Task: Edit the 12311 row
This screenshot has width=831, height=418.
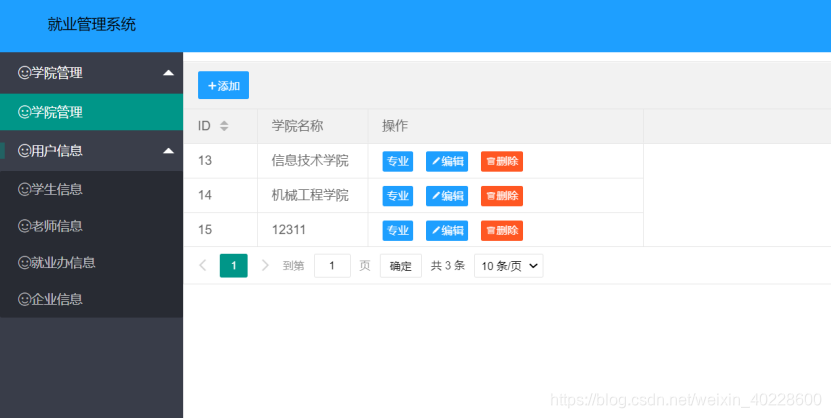Action: coord(447,230)
